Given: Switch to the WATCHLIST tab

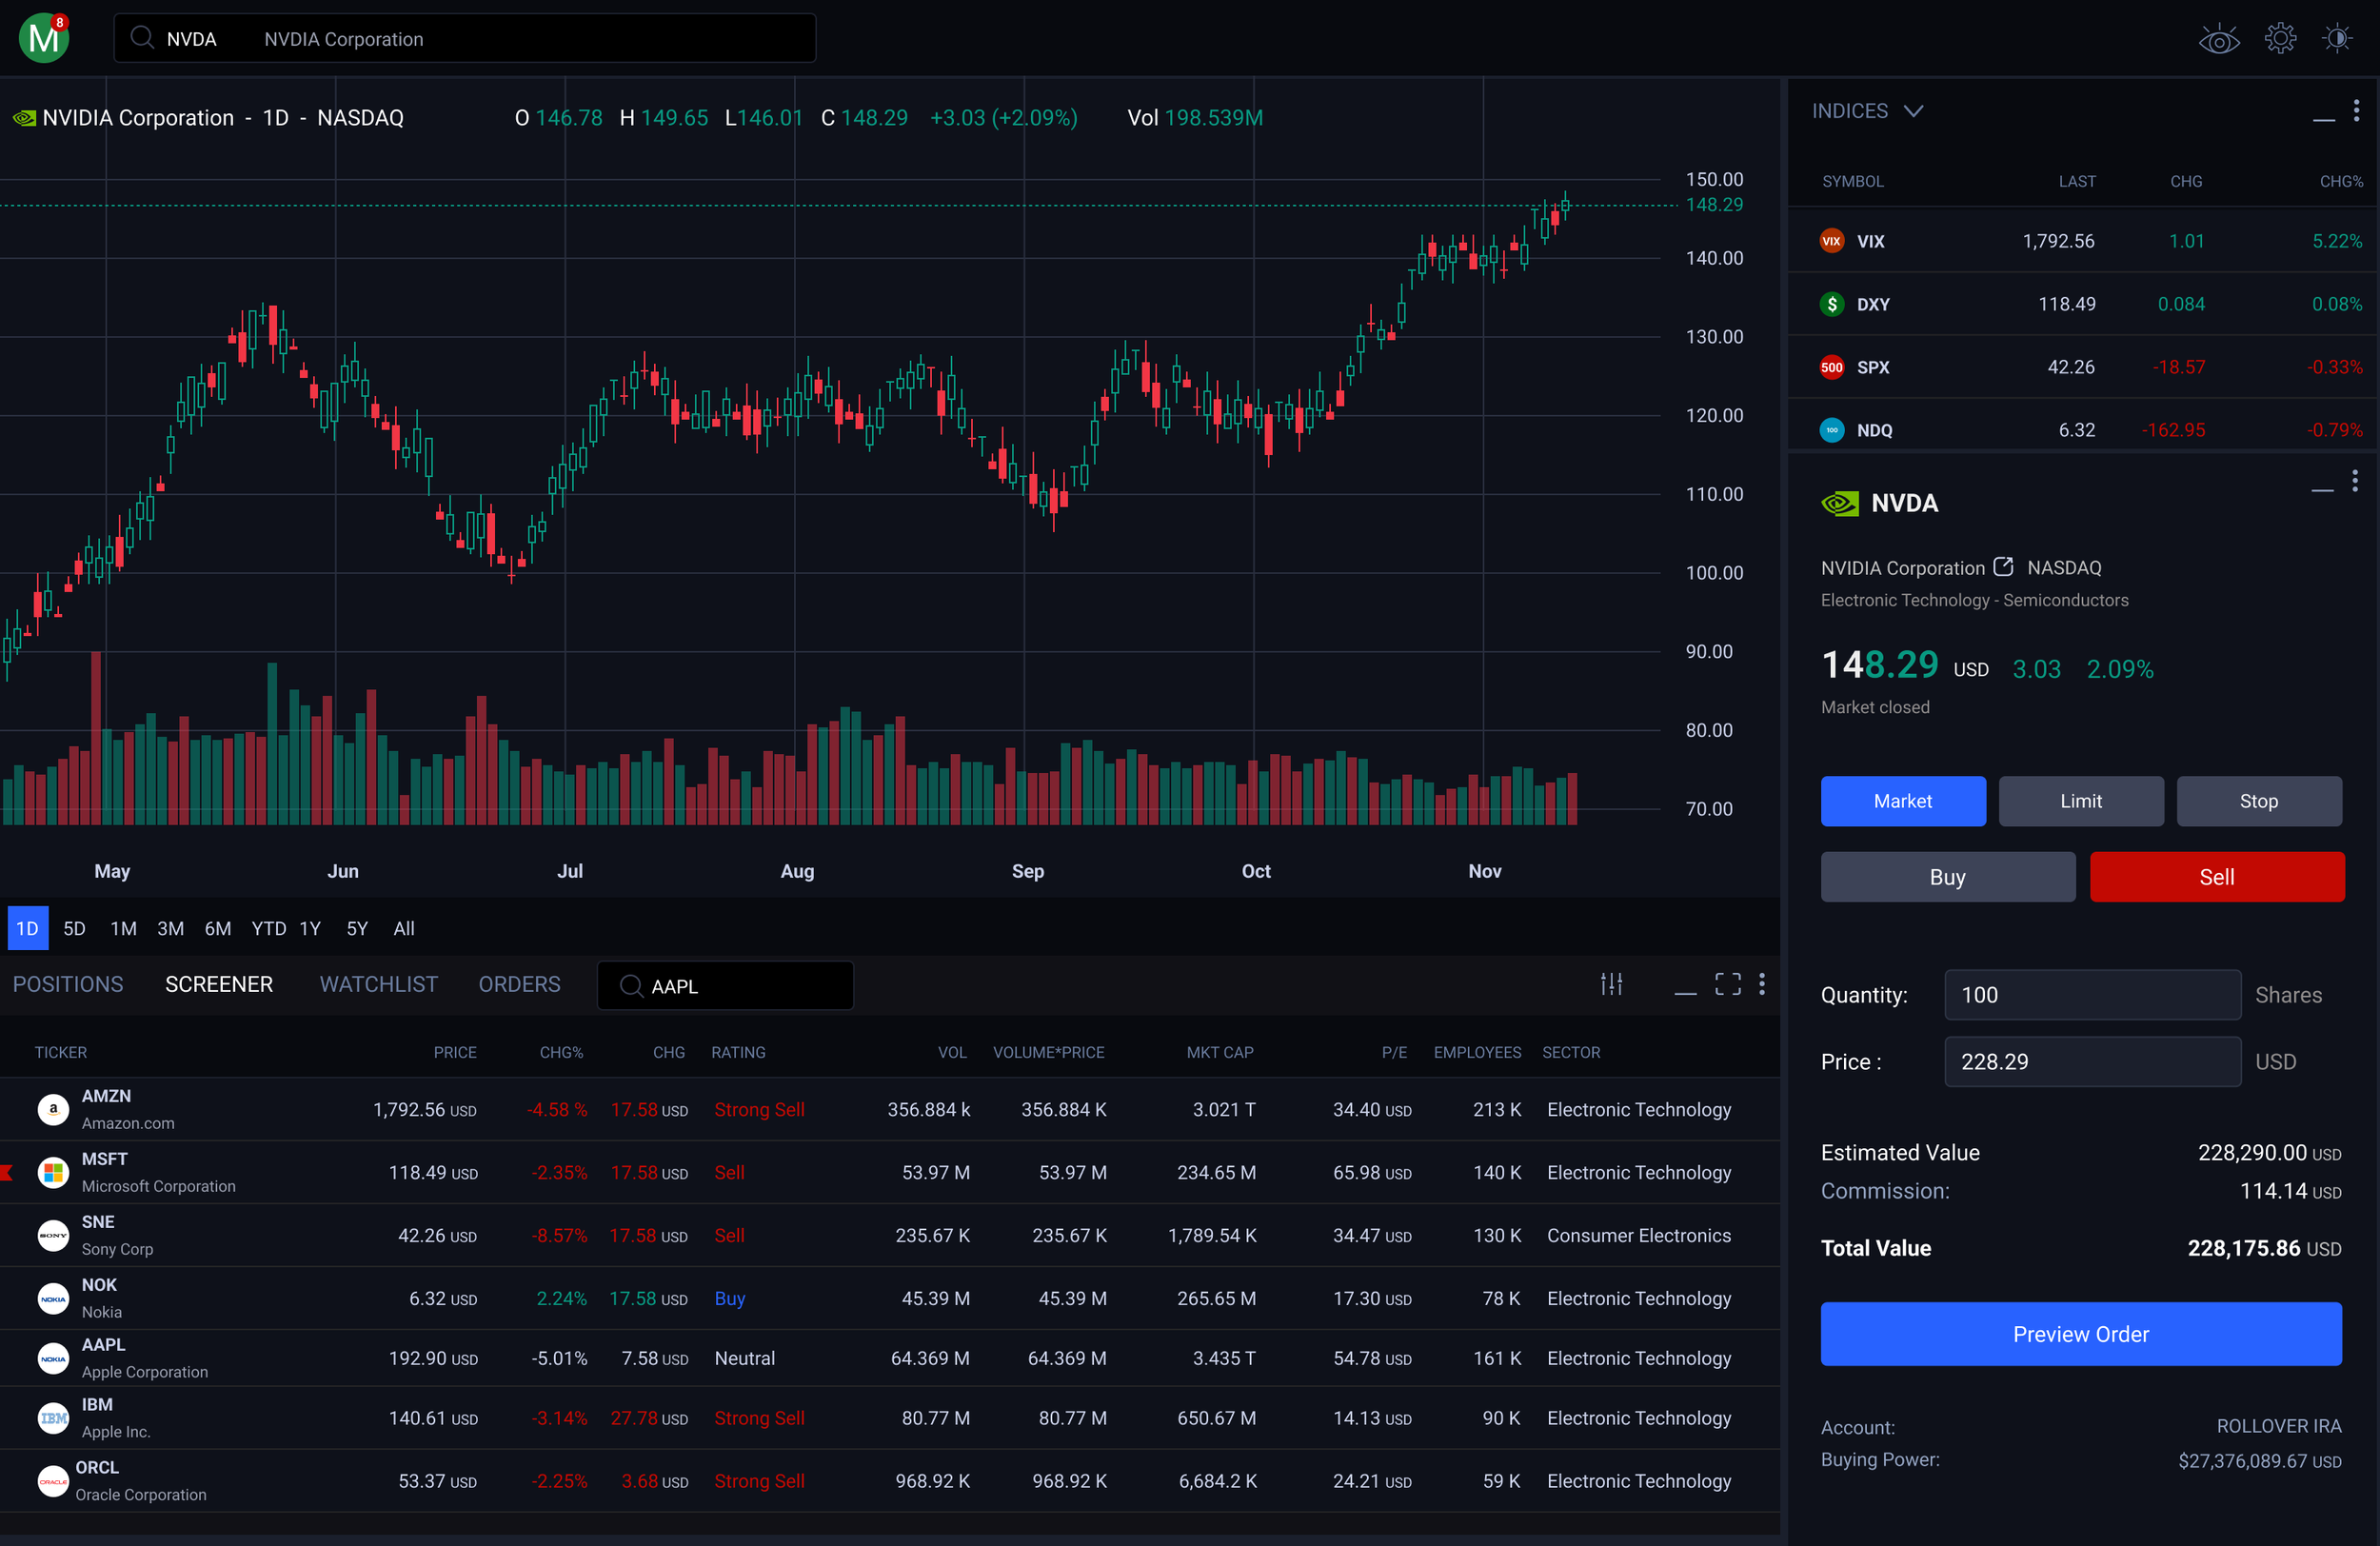Looking at the screenshot, I should (x=378, y=984).
